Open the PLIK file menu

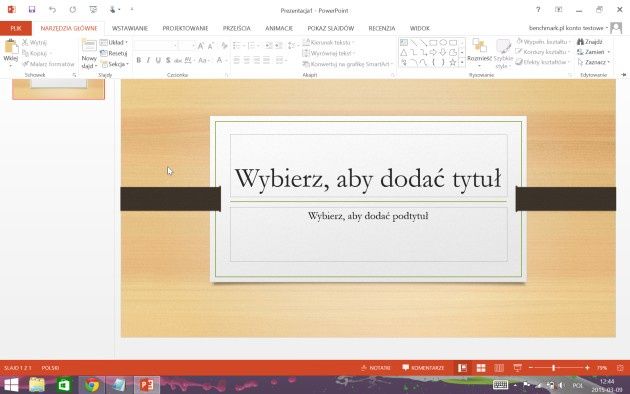(x=16, y=28)
